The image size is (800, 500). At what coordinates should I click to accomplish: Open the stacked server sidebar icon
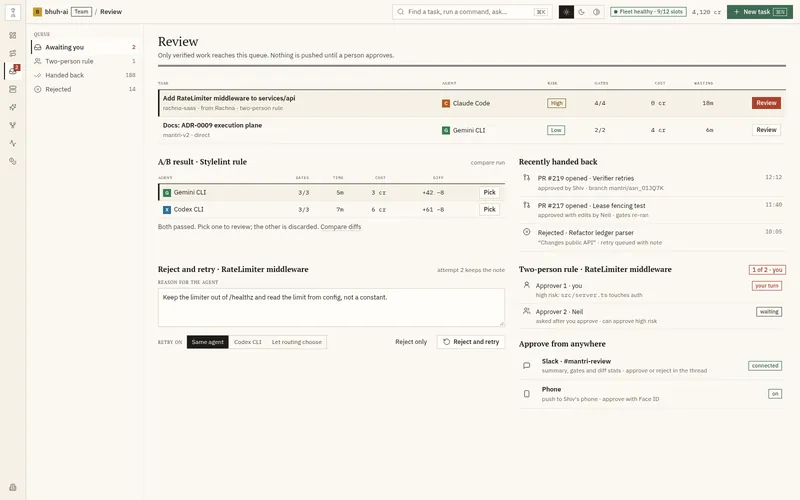coord(13,89)
